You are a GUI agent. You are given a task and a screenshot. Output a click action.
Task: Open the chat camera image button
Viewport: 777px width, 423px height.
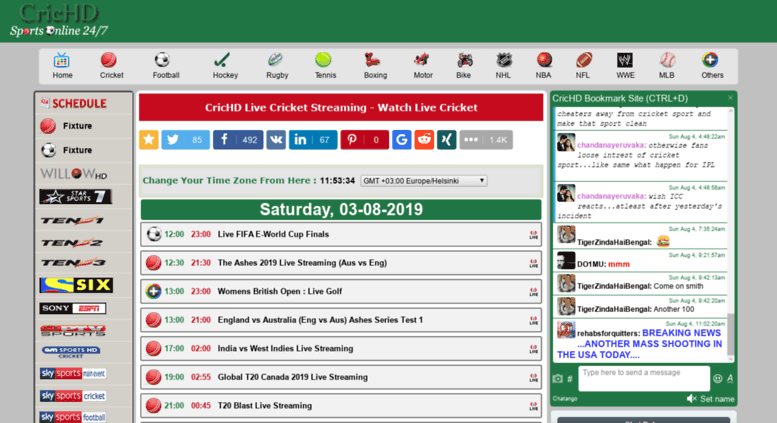coord(557,379)
